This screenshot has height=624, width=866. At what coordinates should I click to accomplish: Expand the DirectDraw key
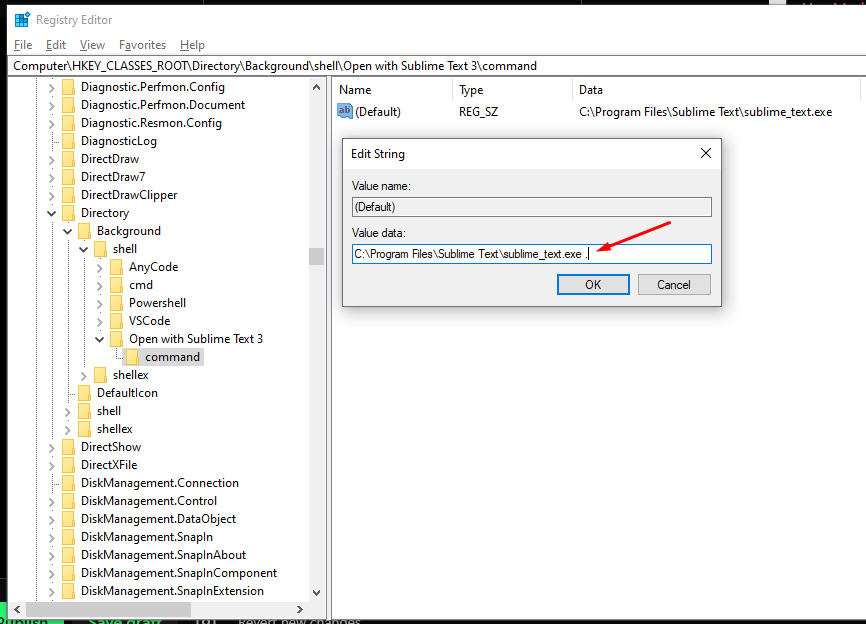[51, 160]
